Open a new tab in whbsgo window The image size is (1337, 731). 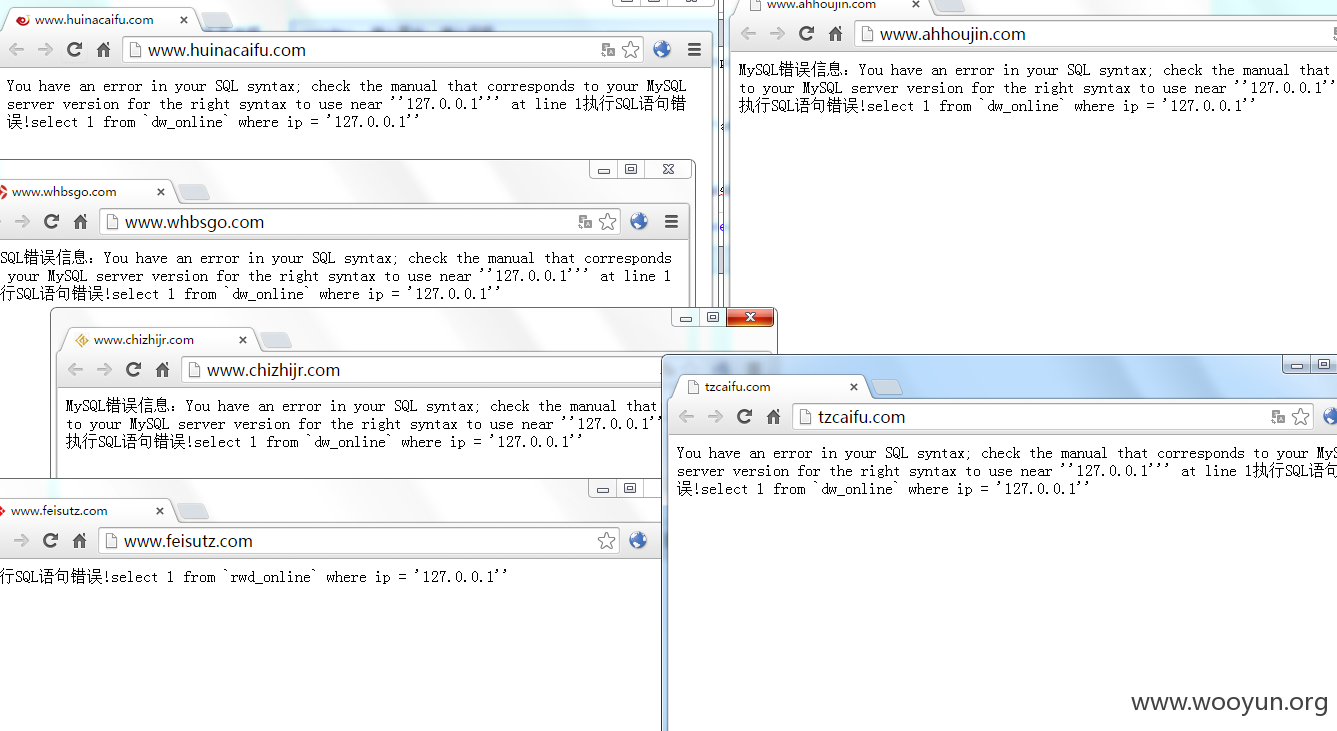pyautogui.click(x=192, y=193)
